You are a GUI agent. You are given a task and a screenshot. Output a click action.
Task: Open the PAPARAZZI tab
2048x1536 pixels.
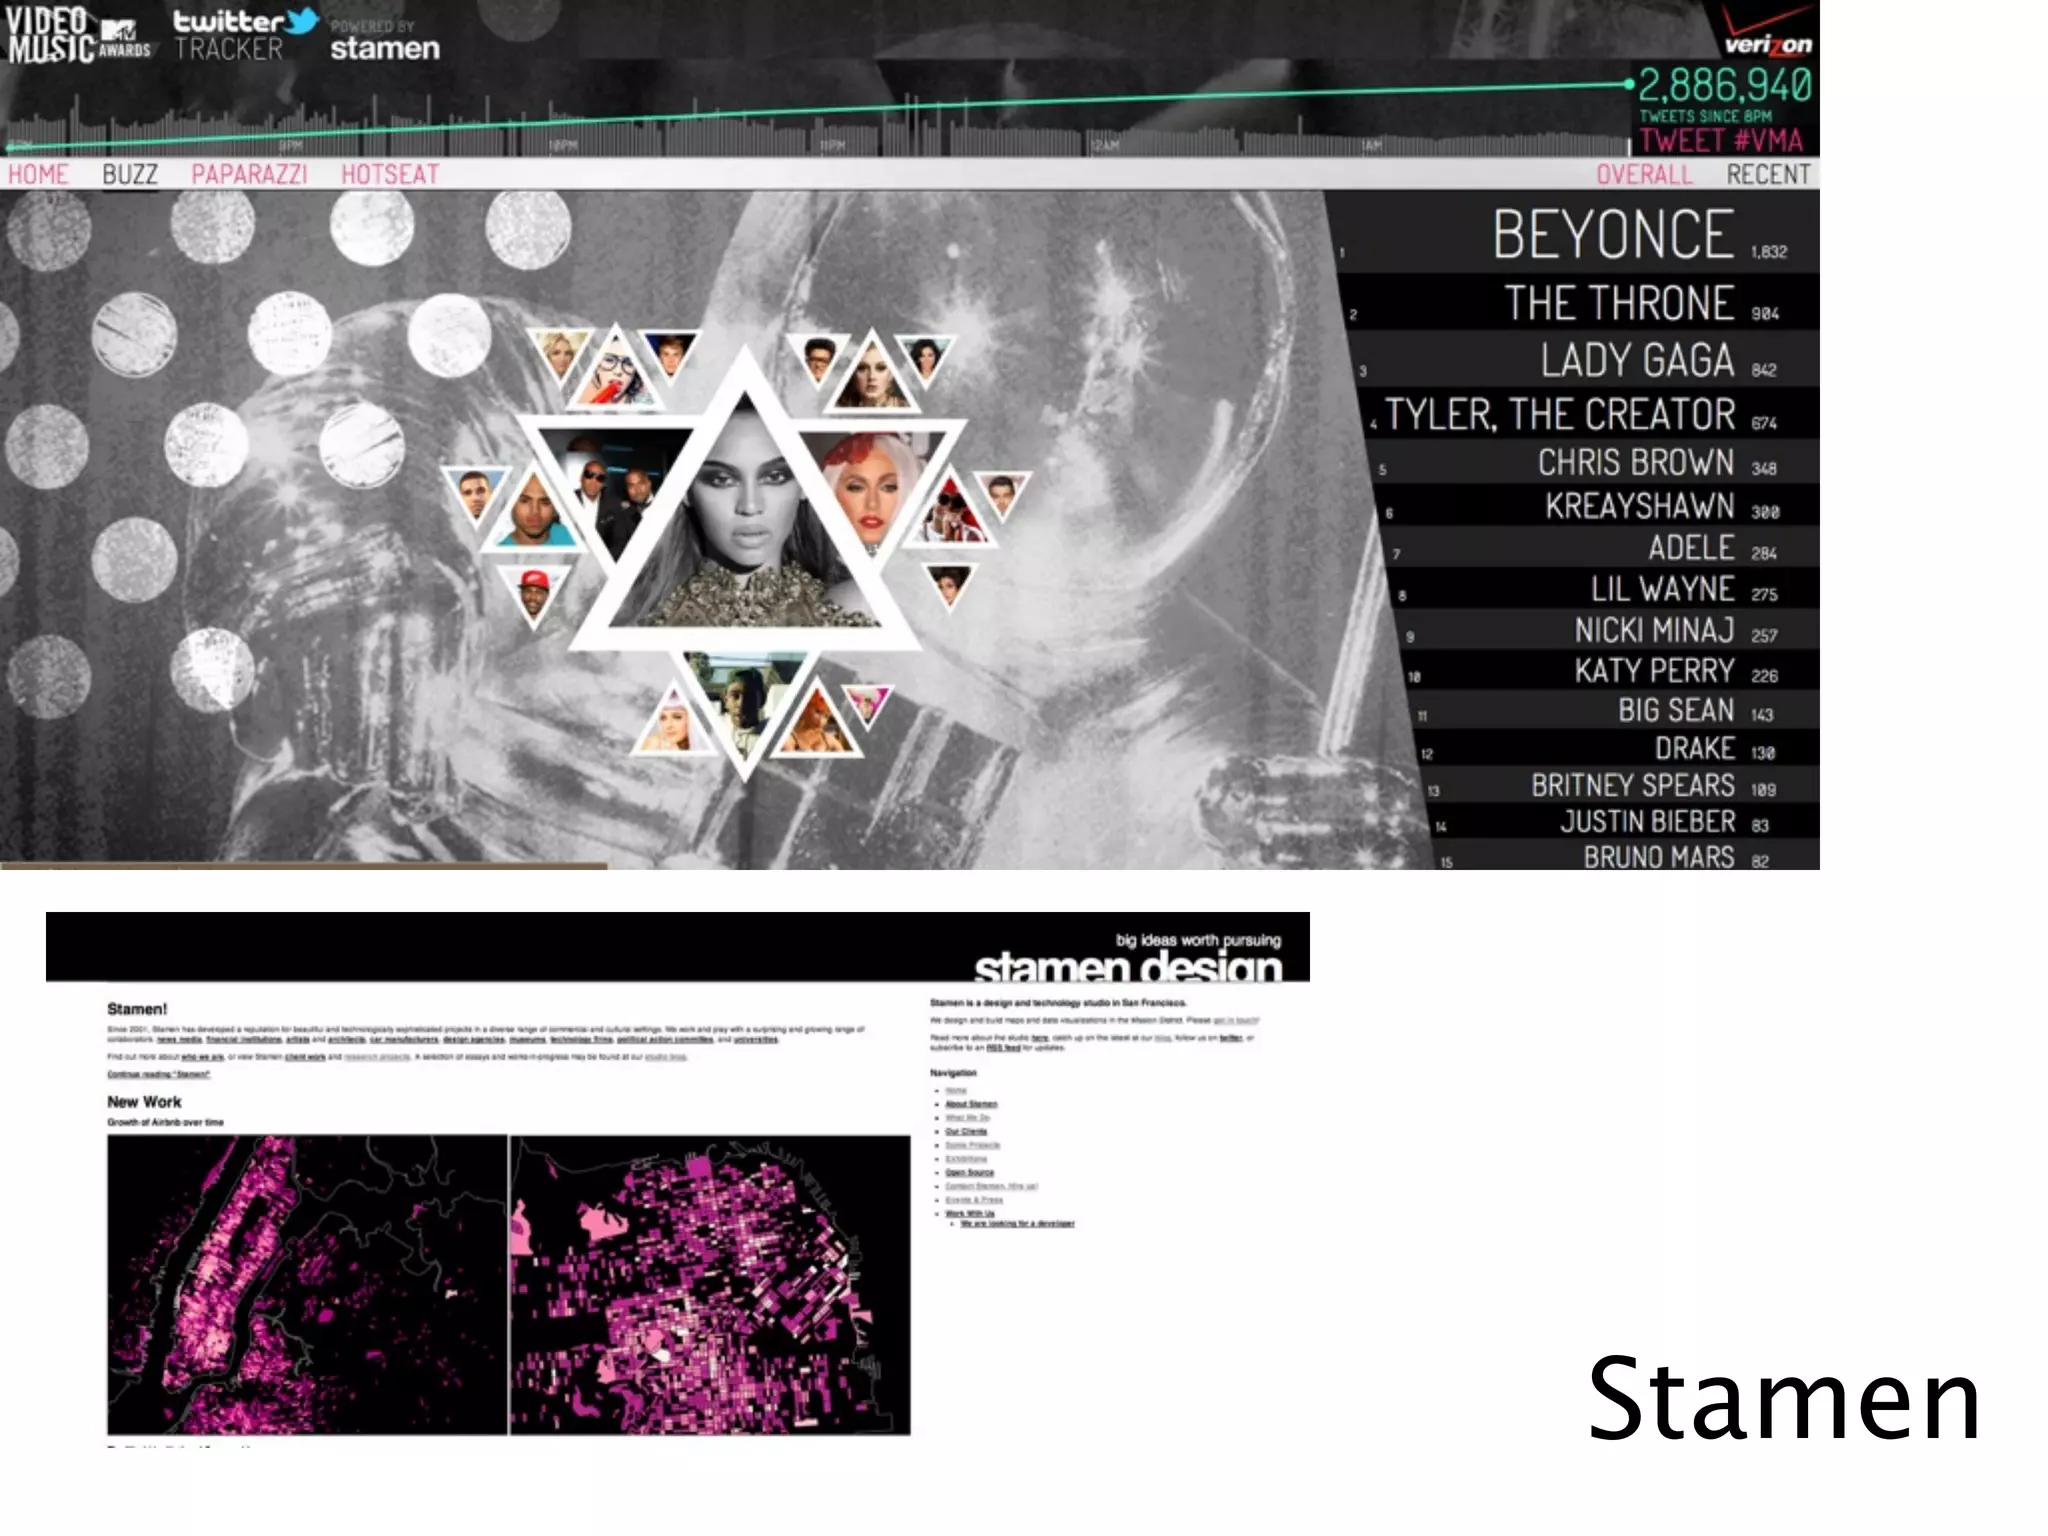click(249, 175)
